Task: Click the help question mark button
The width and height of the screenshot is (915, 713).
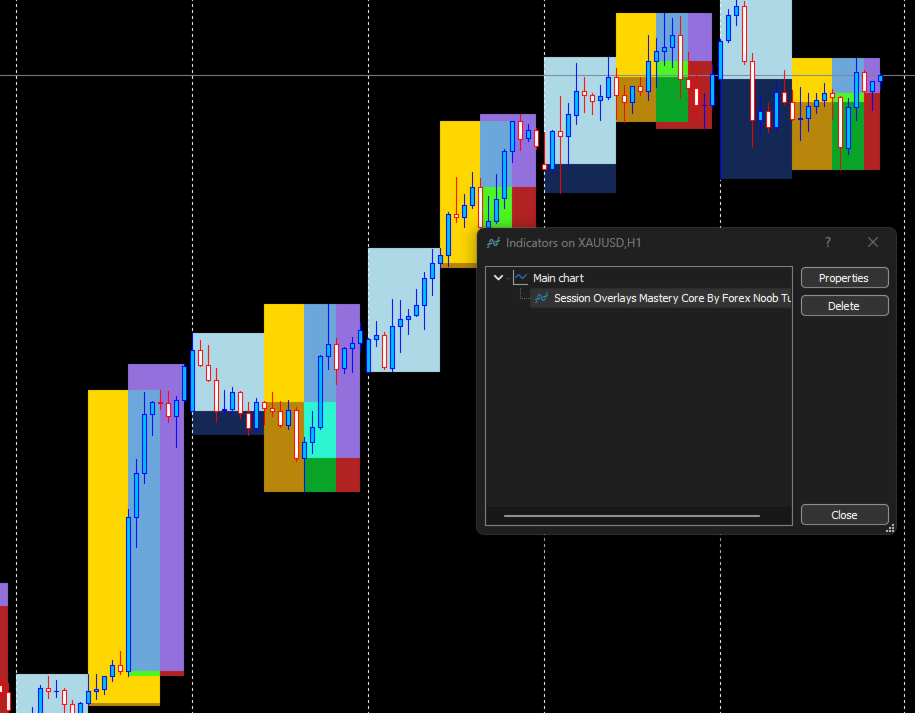Action: click(827, 242)
